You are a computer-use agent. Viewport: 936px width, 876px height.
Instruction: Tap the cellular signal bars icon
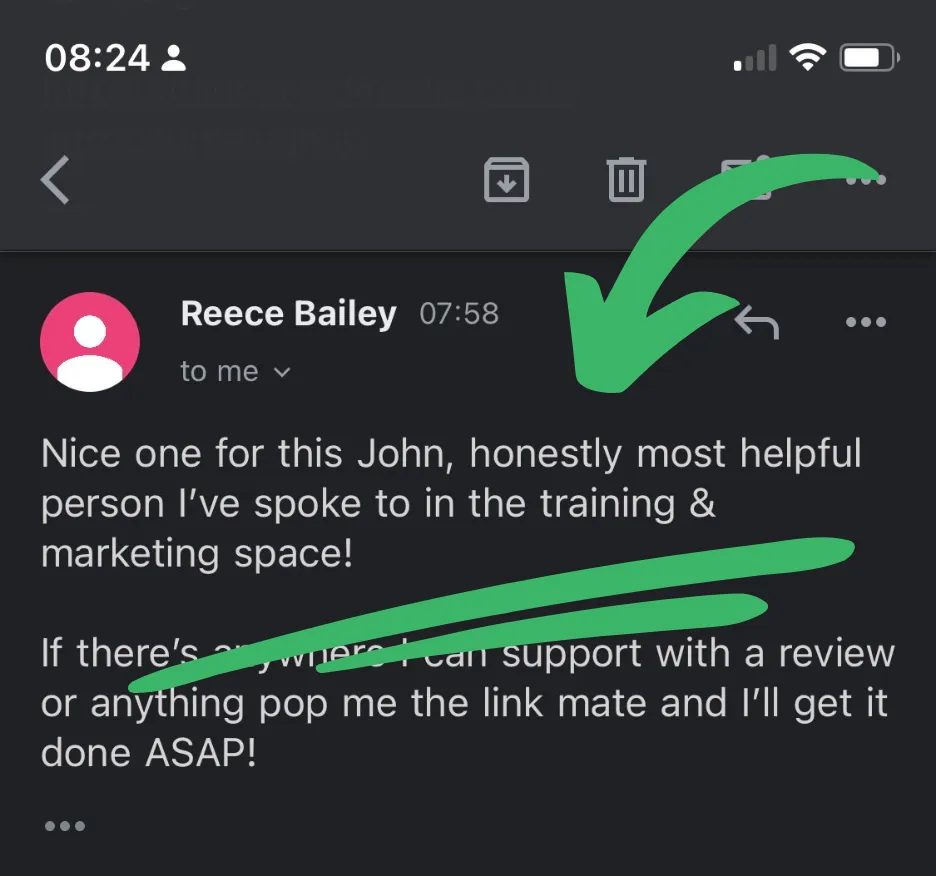[755, 58]
